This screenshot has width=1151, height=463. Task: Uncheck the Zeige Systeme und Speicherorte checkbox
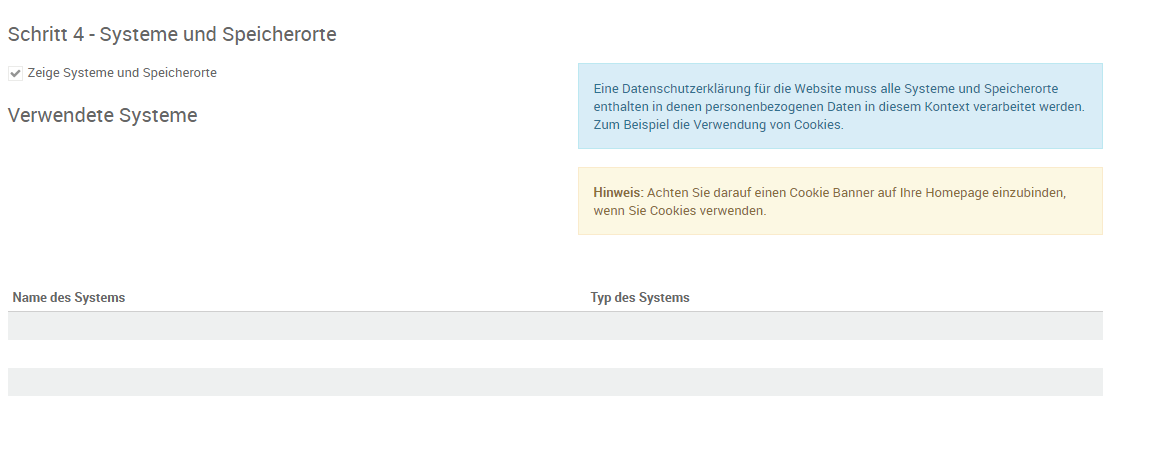click(x=15, y=73)
